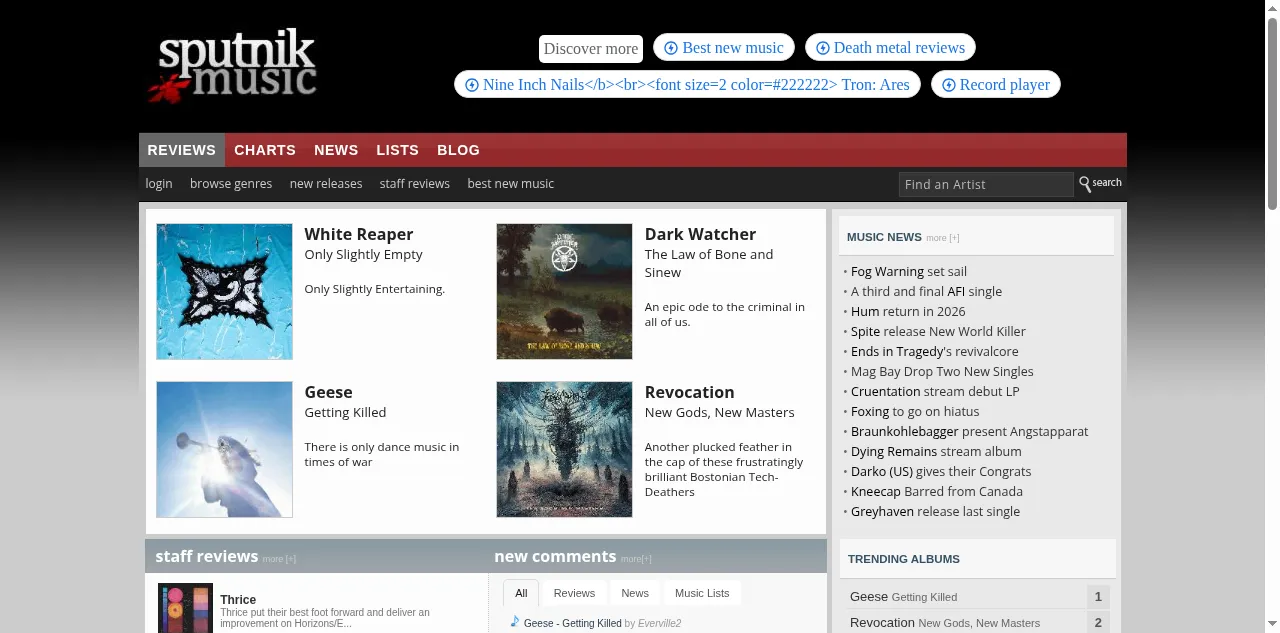Open White Reaper review title
Image resolution: width=1280 pixels, height=633 pixels.
[359, 234]
